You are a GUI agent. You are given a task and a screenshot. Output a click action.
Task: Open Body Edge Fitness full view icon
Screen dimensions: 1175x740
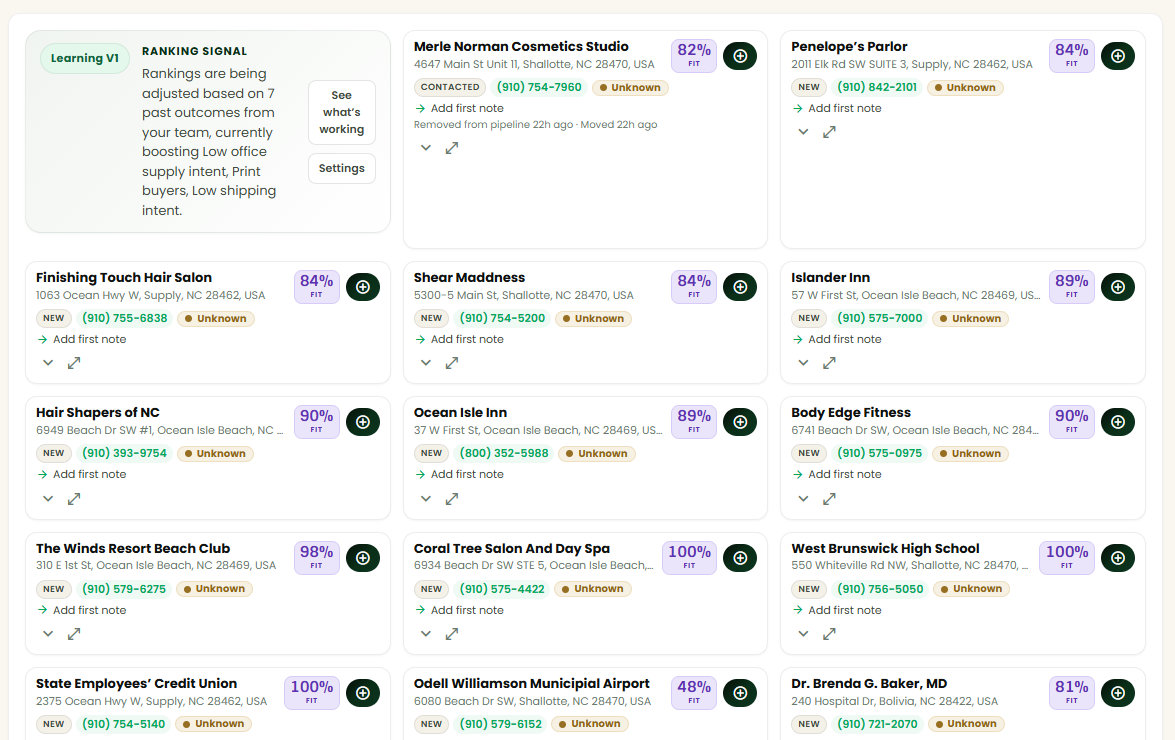(x=830, y=499)
